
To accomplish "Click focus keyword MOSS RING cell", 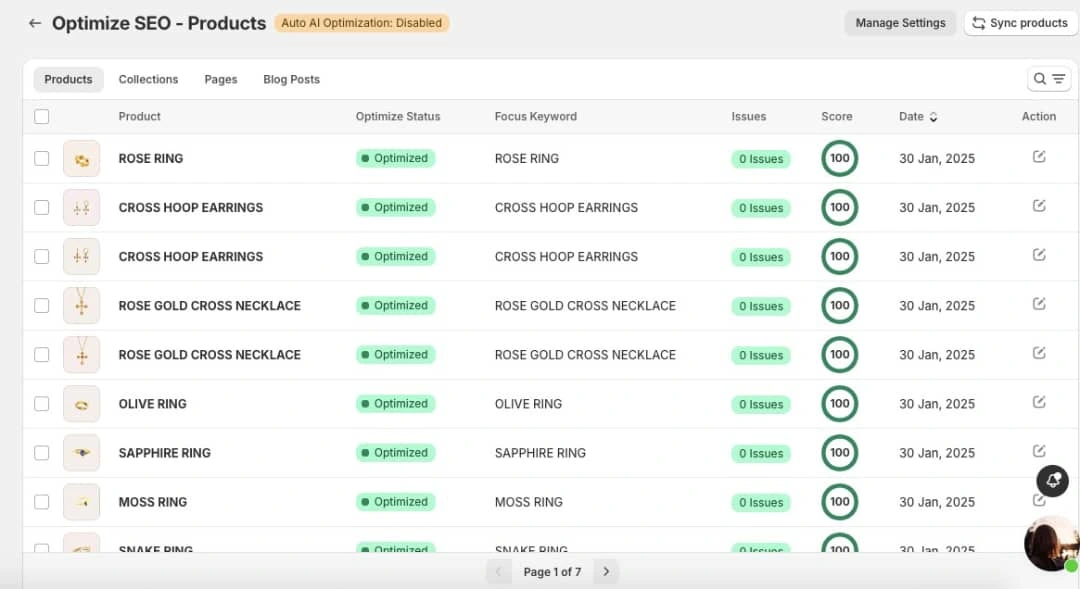I will click(x=528, y=502).
